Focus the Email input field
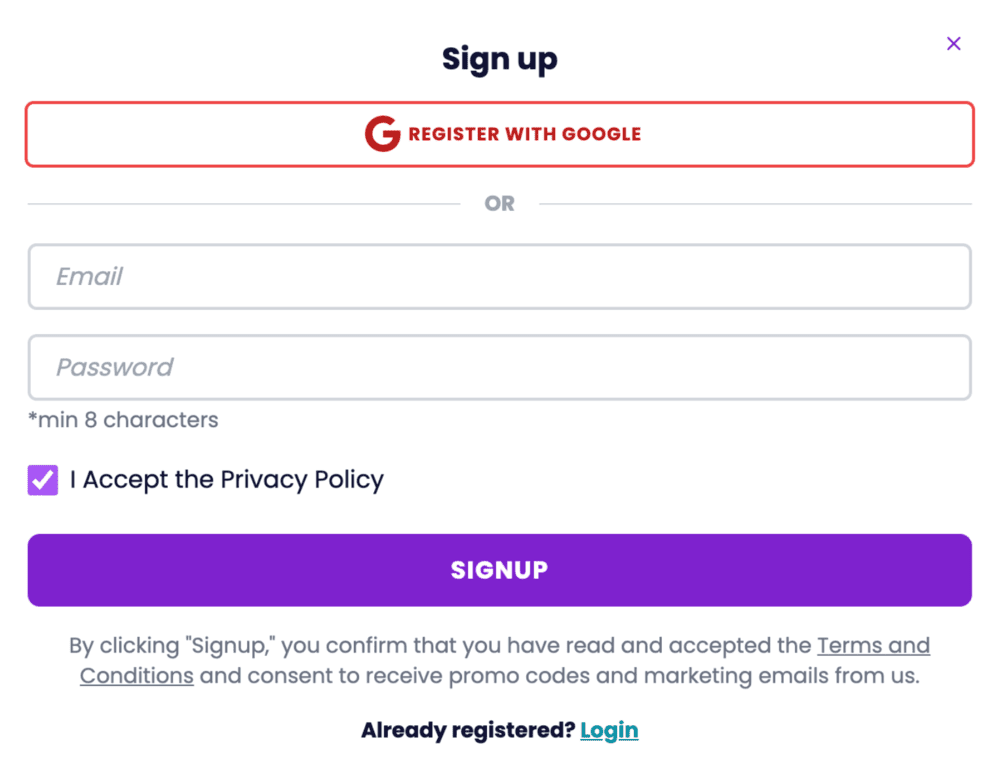Screen dimensions: 1000x781 [499, 277]
